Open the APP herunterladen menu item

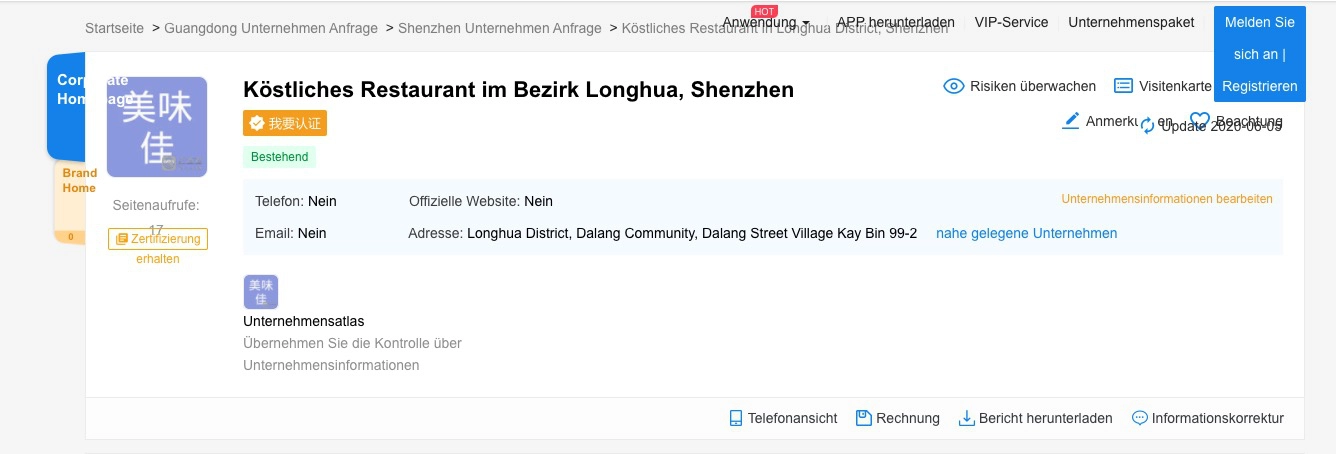pos(896,22)
